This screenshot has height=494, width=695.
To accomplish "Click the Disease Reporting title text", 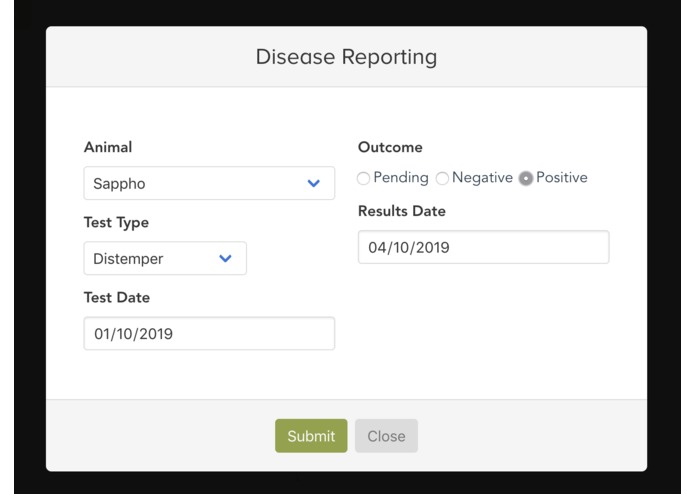I will [x=347, y=57].
